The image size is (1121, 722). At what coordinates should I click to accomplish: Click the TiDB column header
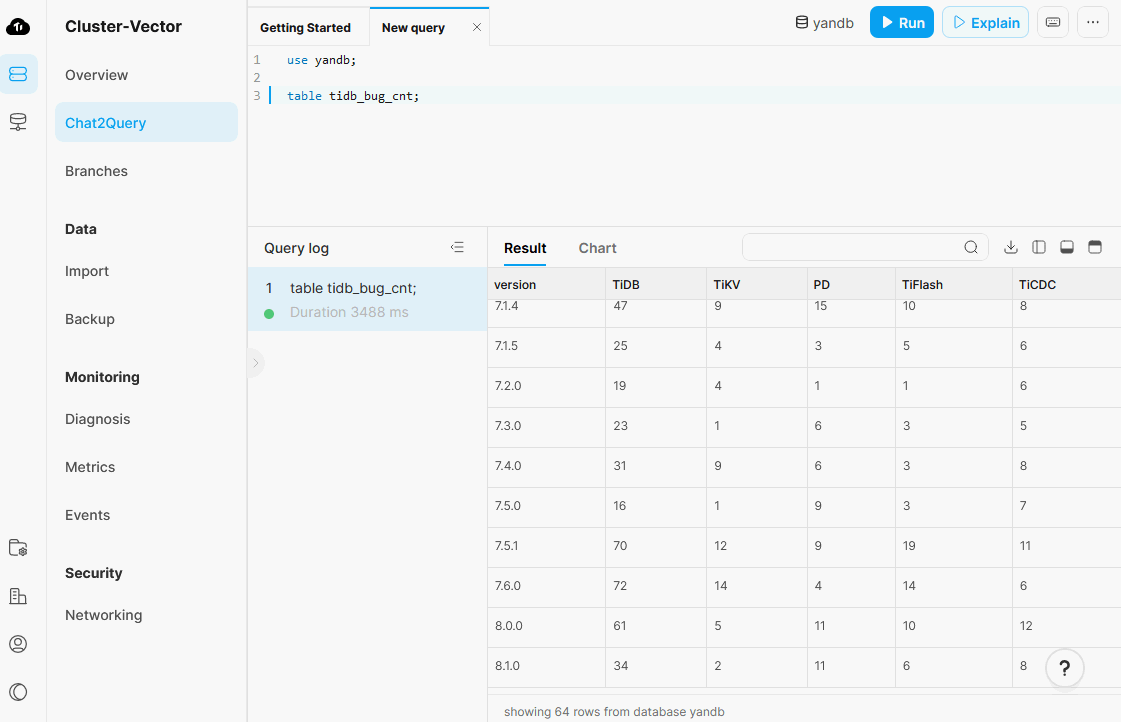(656, 285)
